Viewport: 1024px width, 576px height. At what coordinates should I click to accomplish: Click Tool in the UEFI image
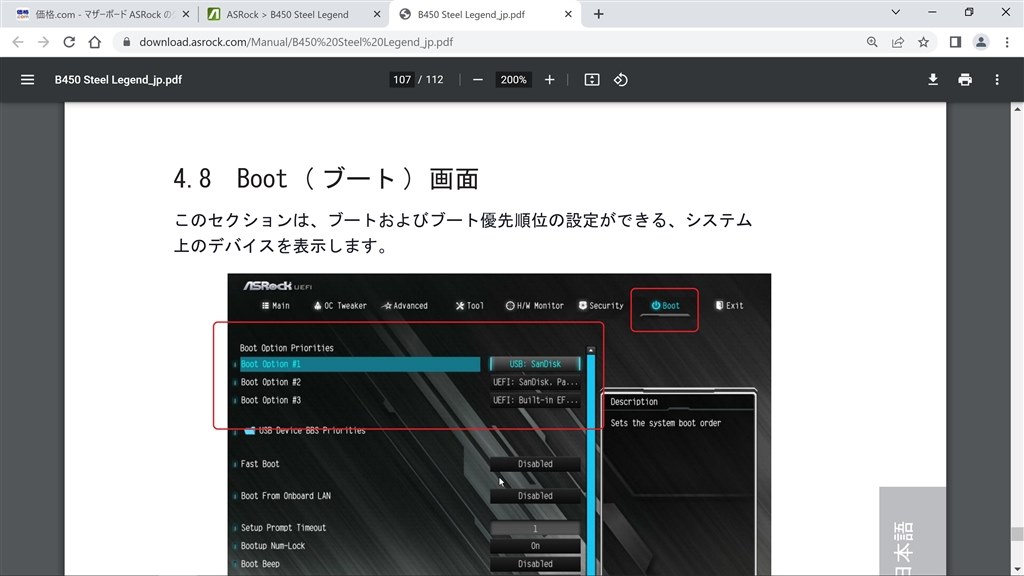(x=470, y=306)
